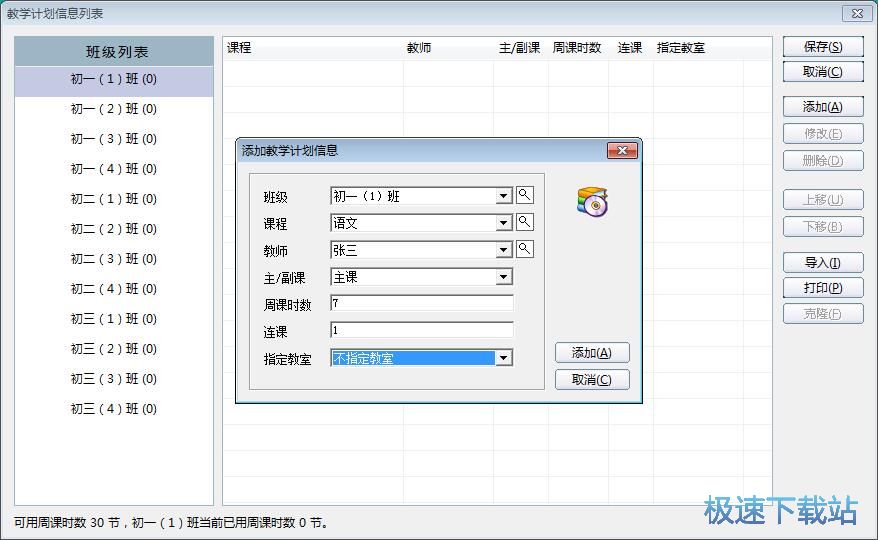The height and width of the screenshot is (540, 878).
Task: Select 初一（4）班 (0) in class list
Action: (114, 169)
